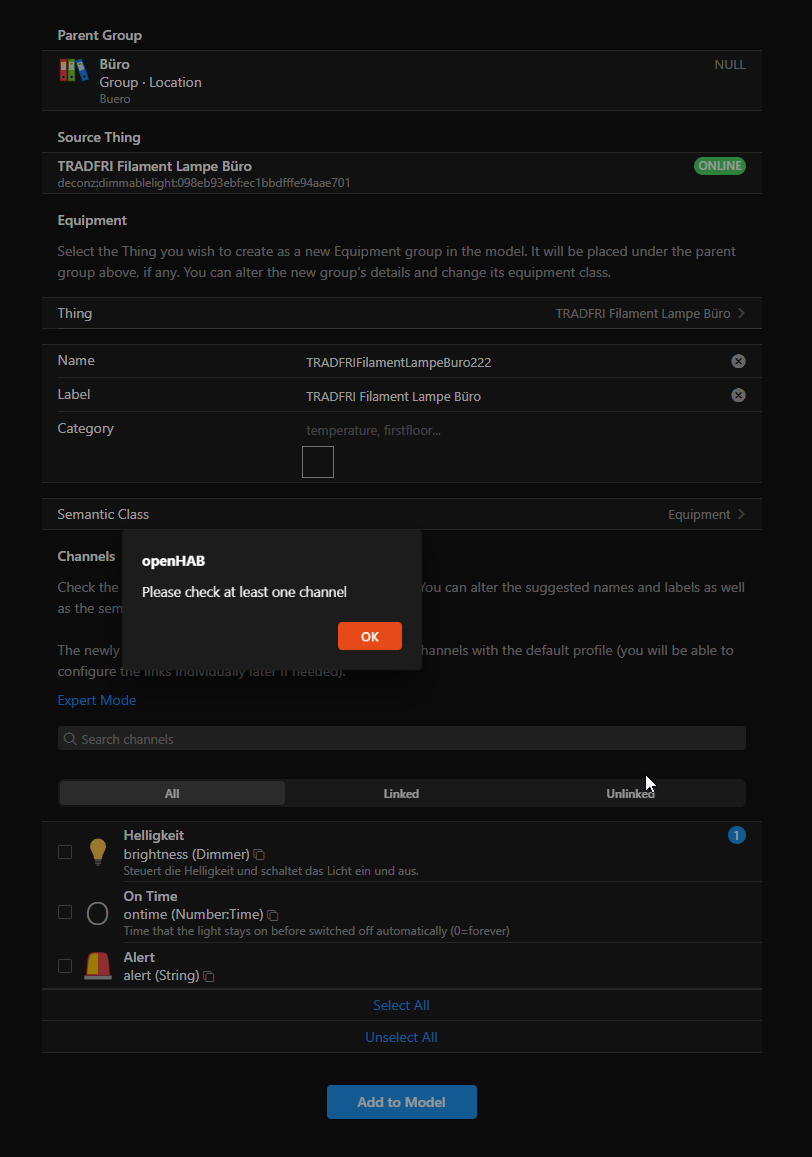Click the Select All link

[x=401, y=1005]
